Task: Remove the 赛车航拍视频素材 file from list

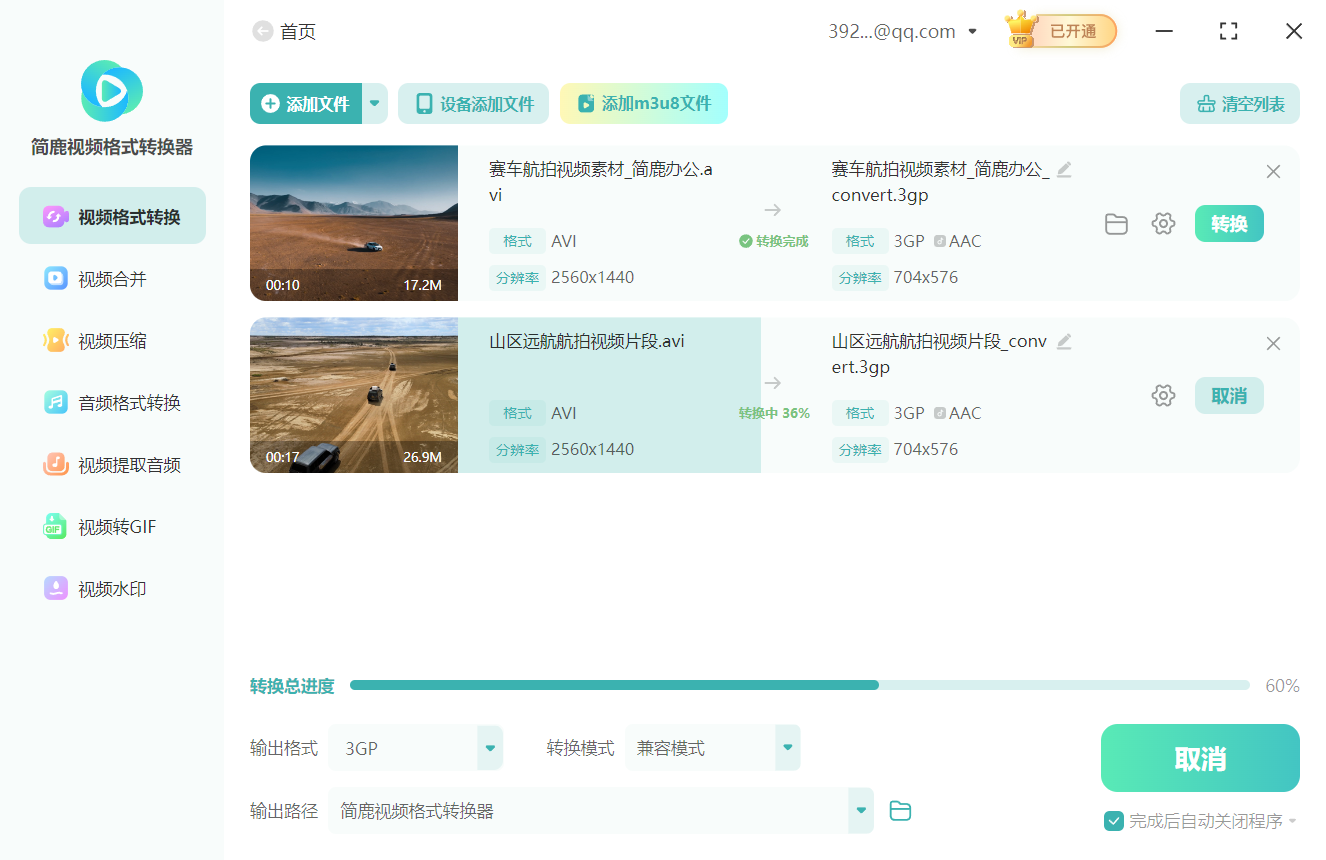Action: (x=1273, y=172)
